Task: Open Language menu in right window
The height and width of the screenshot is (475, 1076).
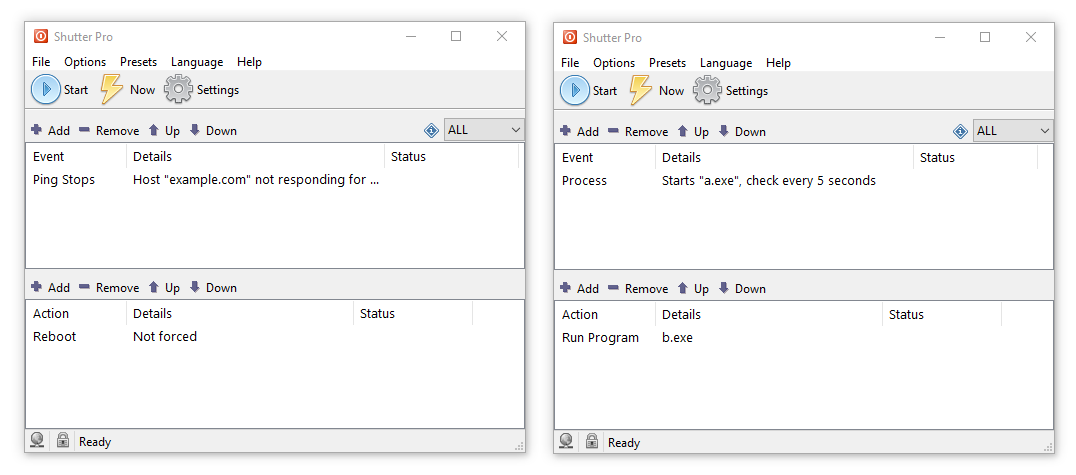Action: 726,62
